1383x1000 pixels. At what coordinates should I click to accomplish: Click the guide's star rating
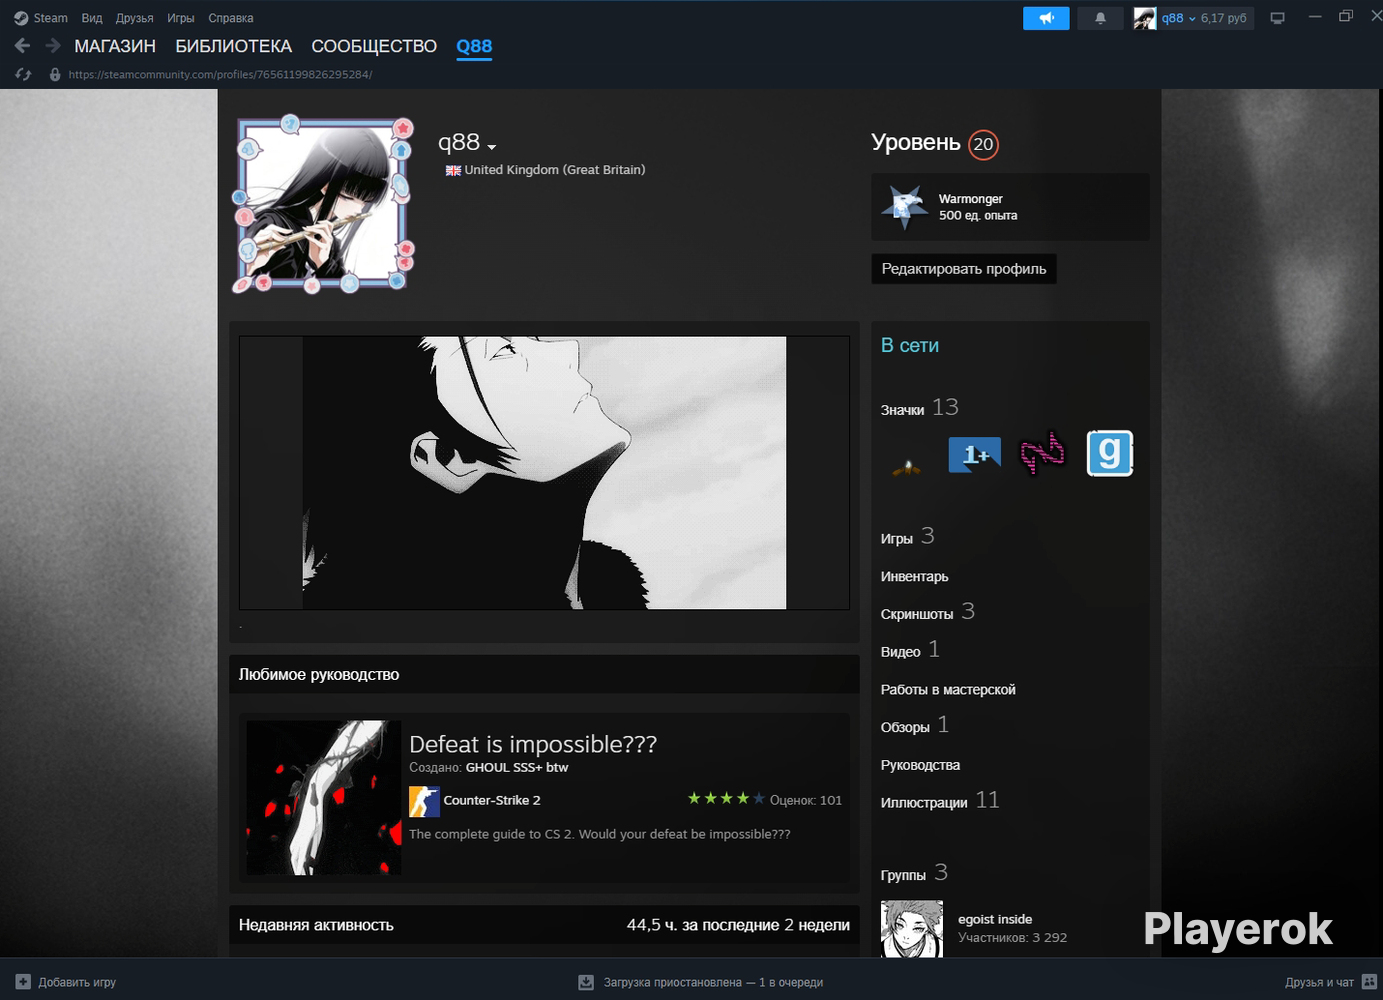coord(726,798)
